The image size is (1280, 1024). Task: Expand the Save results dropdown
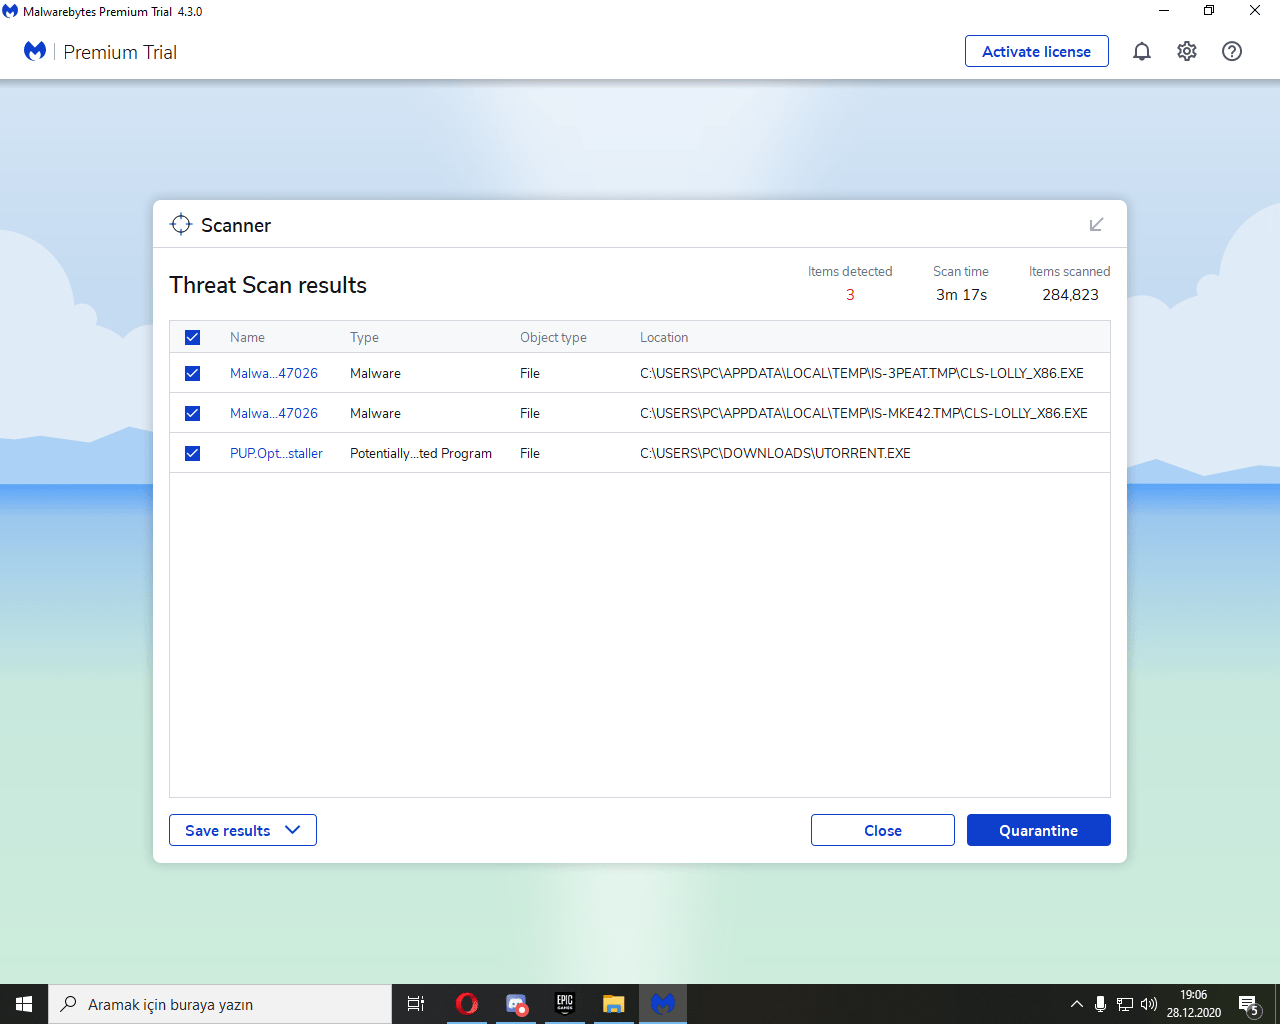tap(243, 830)
